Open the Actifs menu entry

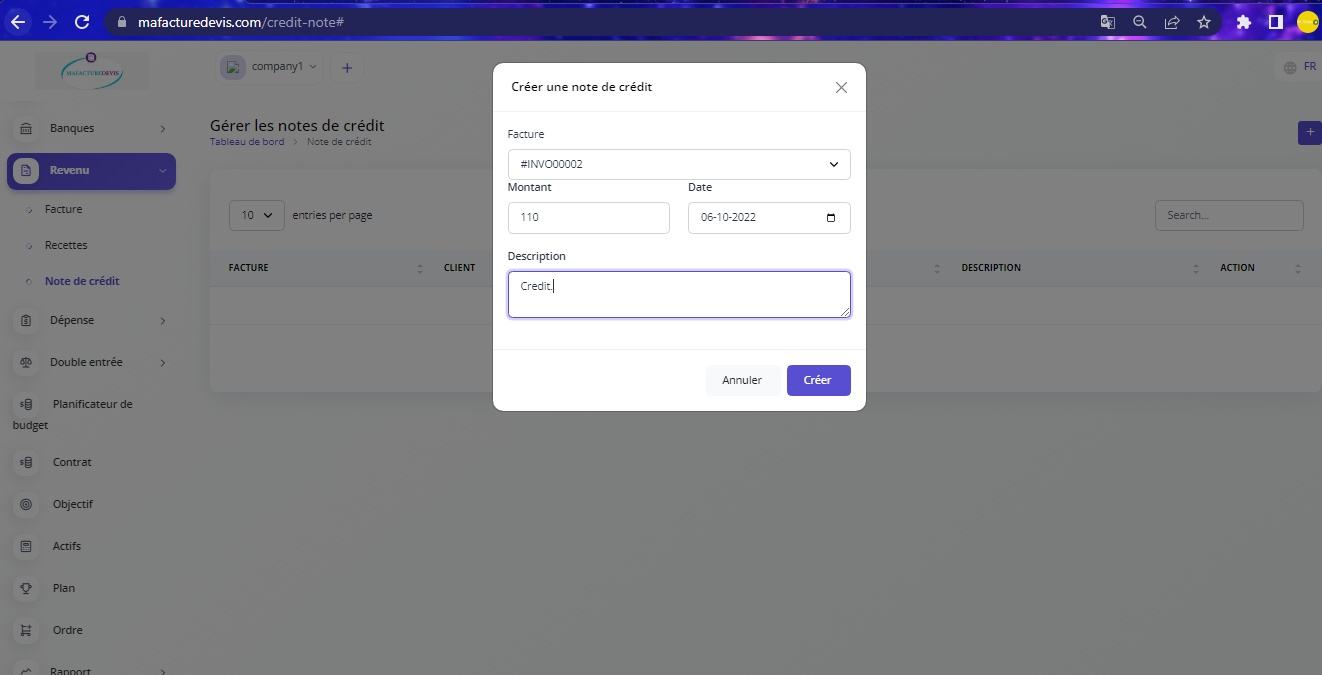(x=67, y=546)
